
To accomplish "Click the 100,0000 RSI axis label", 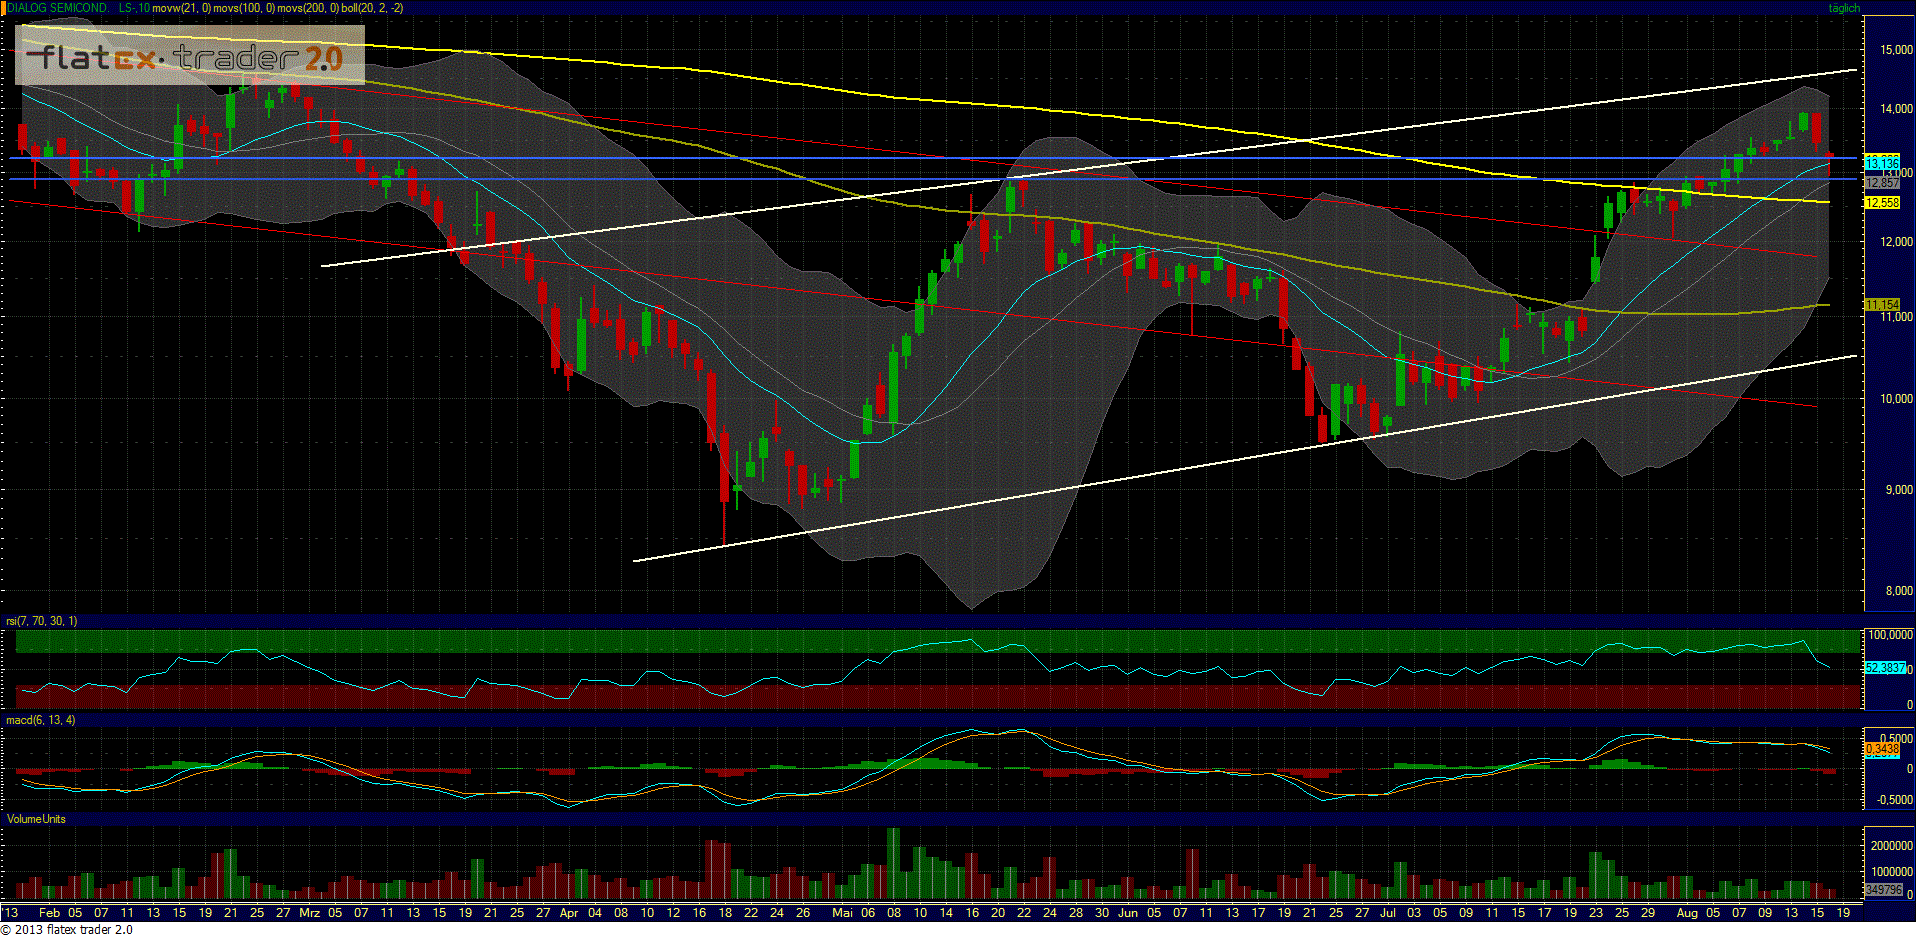I will pos(1891,635).
